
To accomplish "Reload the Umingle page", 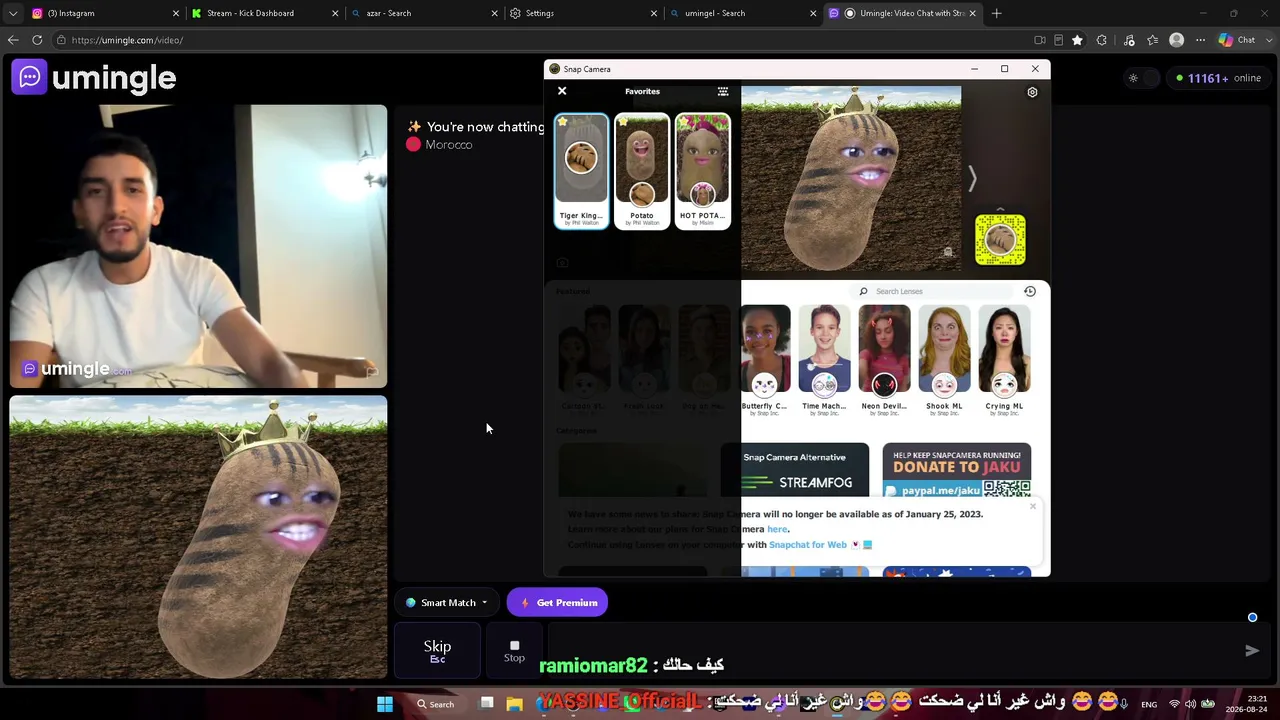I will (x=37, y=40).
